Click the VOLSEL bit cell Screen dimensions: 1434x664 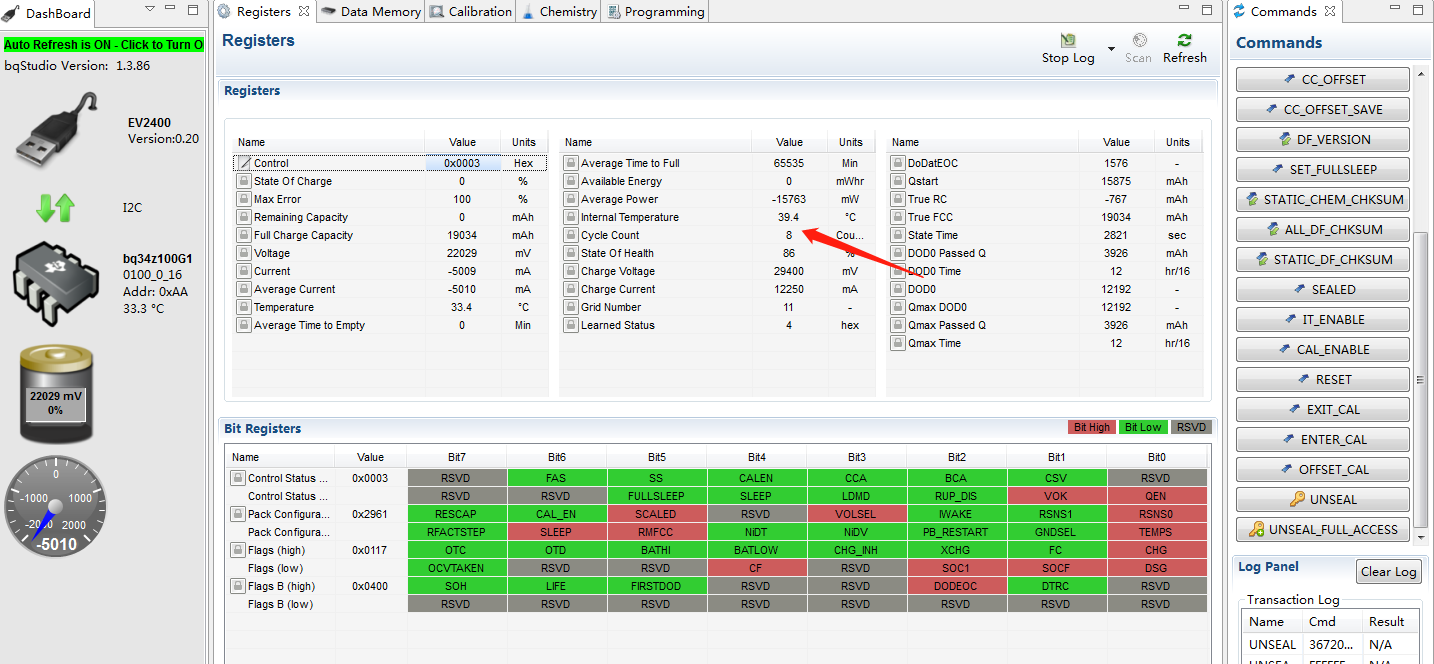click(x=856, y=514)
